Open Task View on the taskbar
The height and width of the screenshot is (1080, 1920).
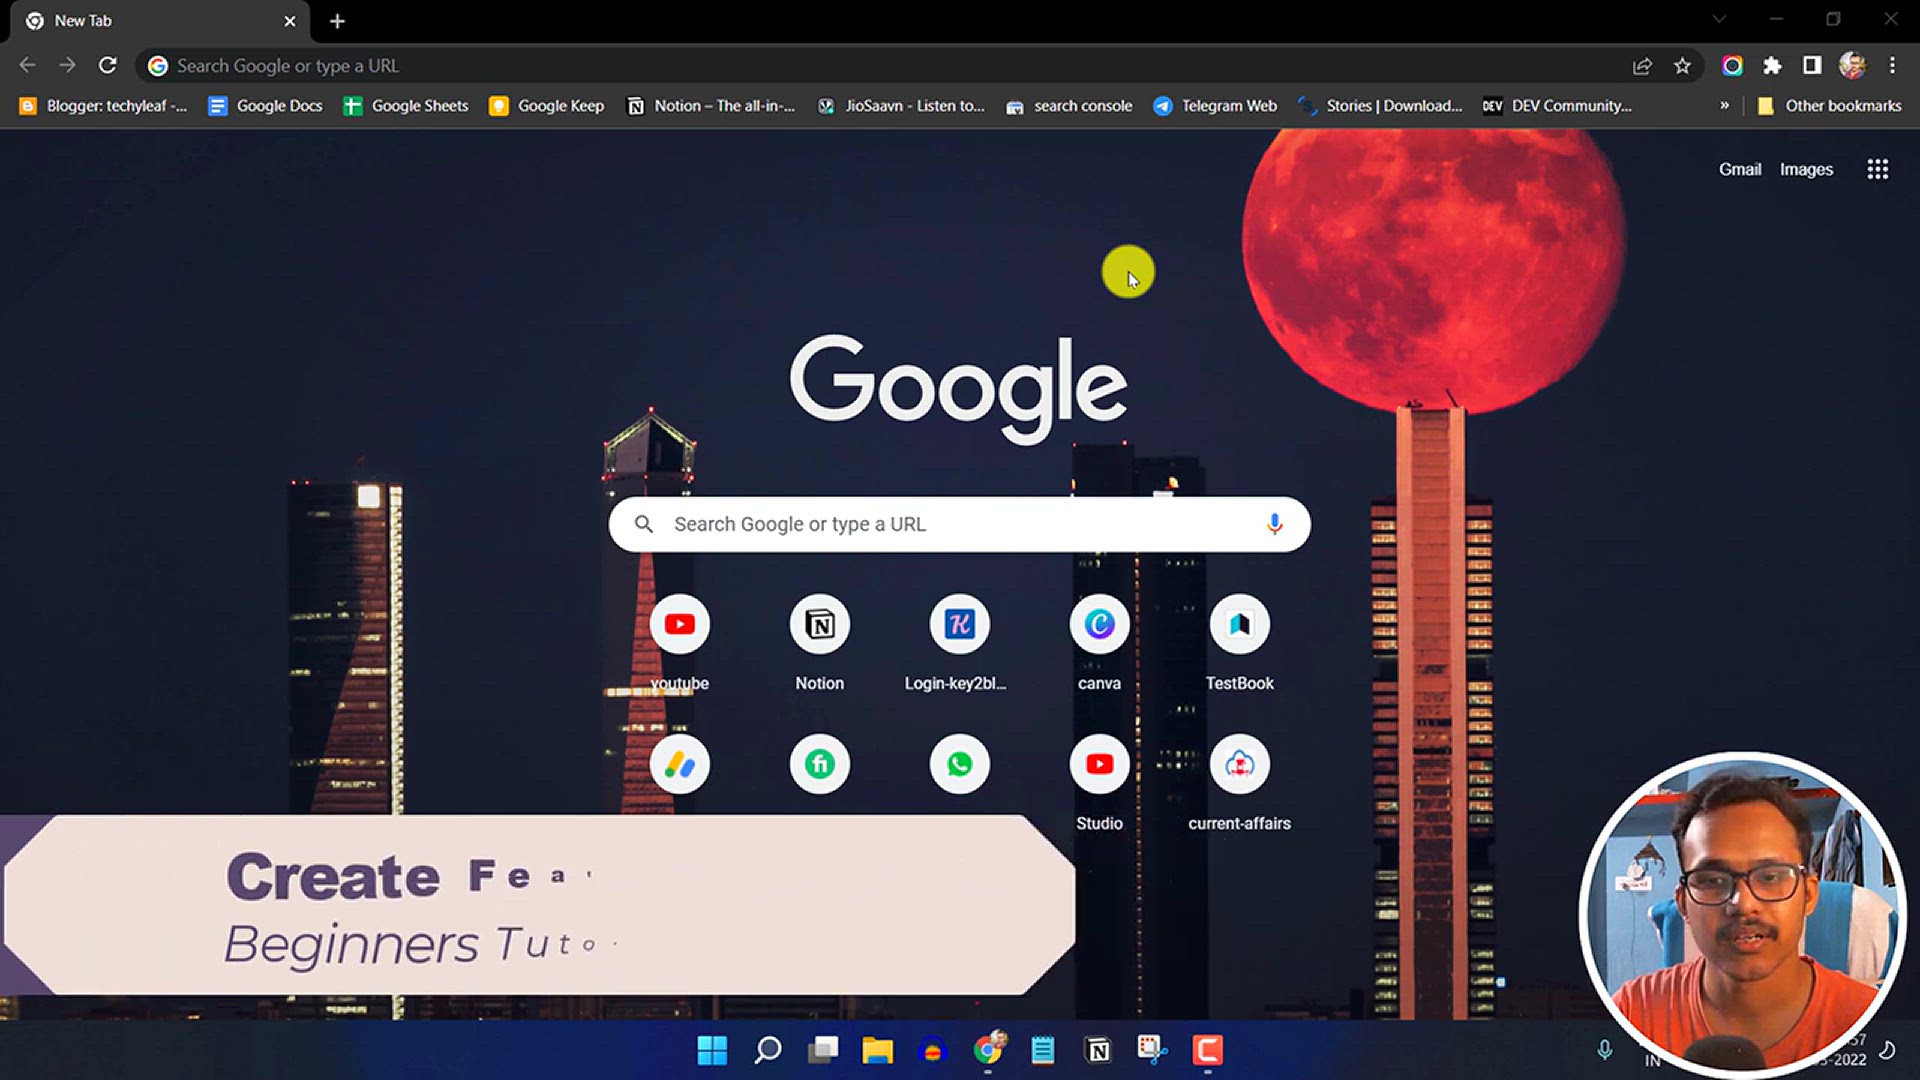point(823,1050)
